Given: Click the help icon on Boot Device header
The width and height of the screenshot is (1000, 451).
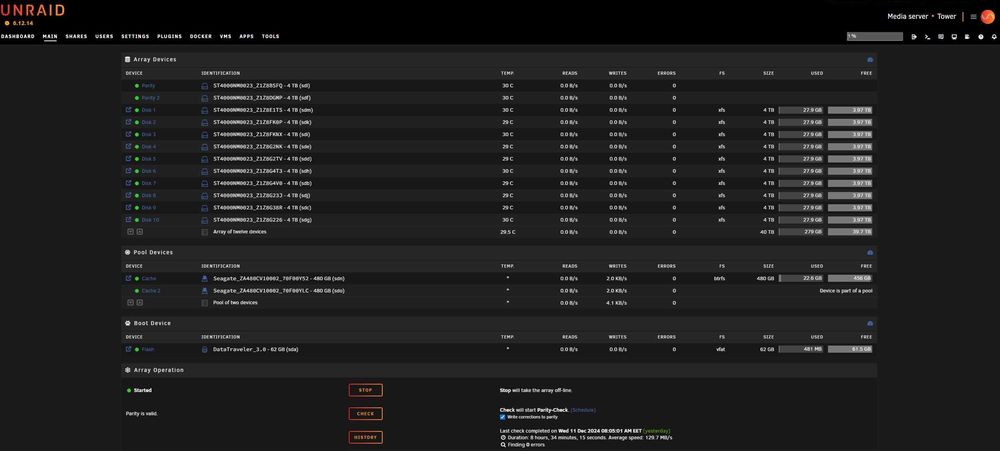Looking at the screenshot, I should [870, 323].
